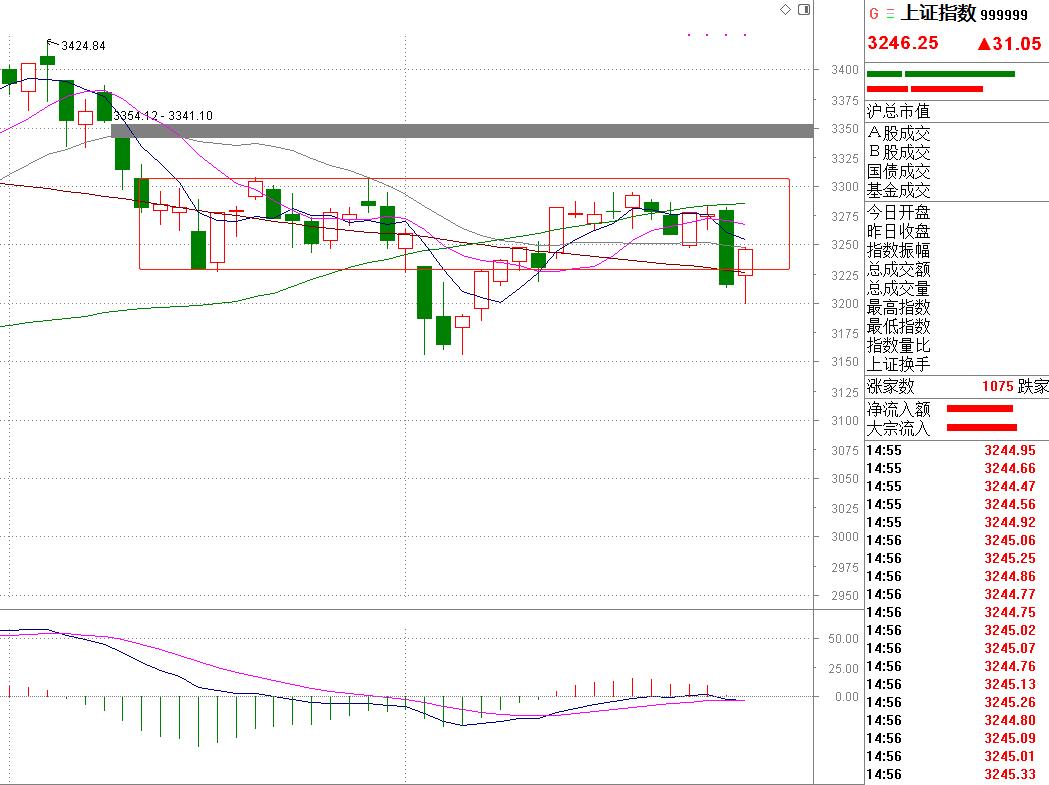Select the A股成交 row
Viewport: 1049px width, 785px height.
[957, 133]
